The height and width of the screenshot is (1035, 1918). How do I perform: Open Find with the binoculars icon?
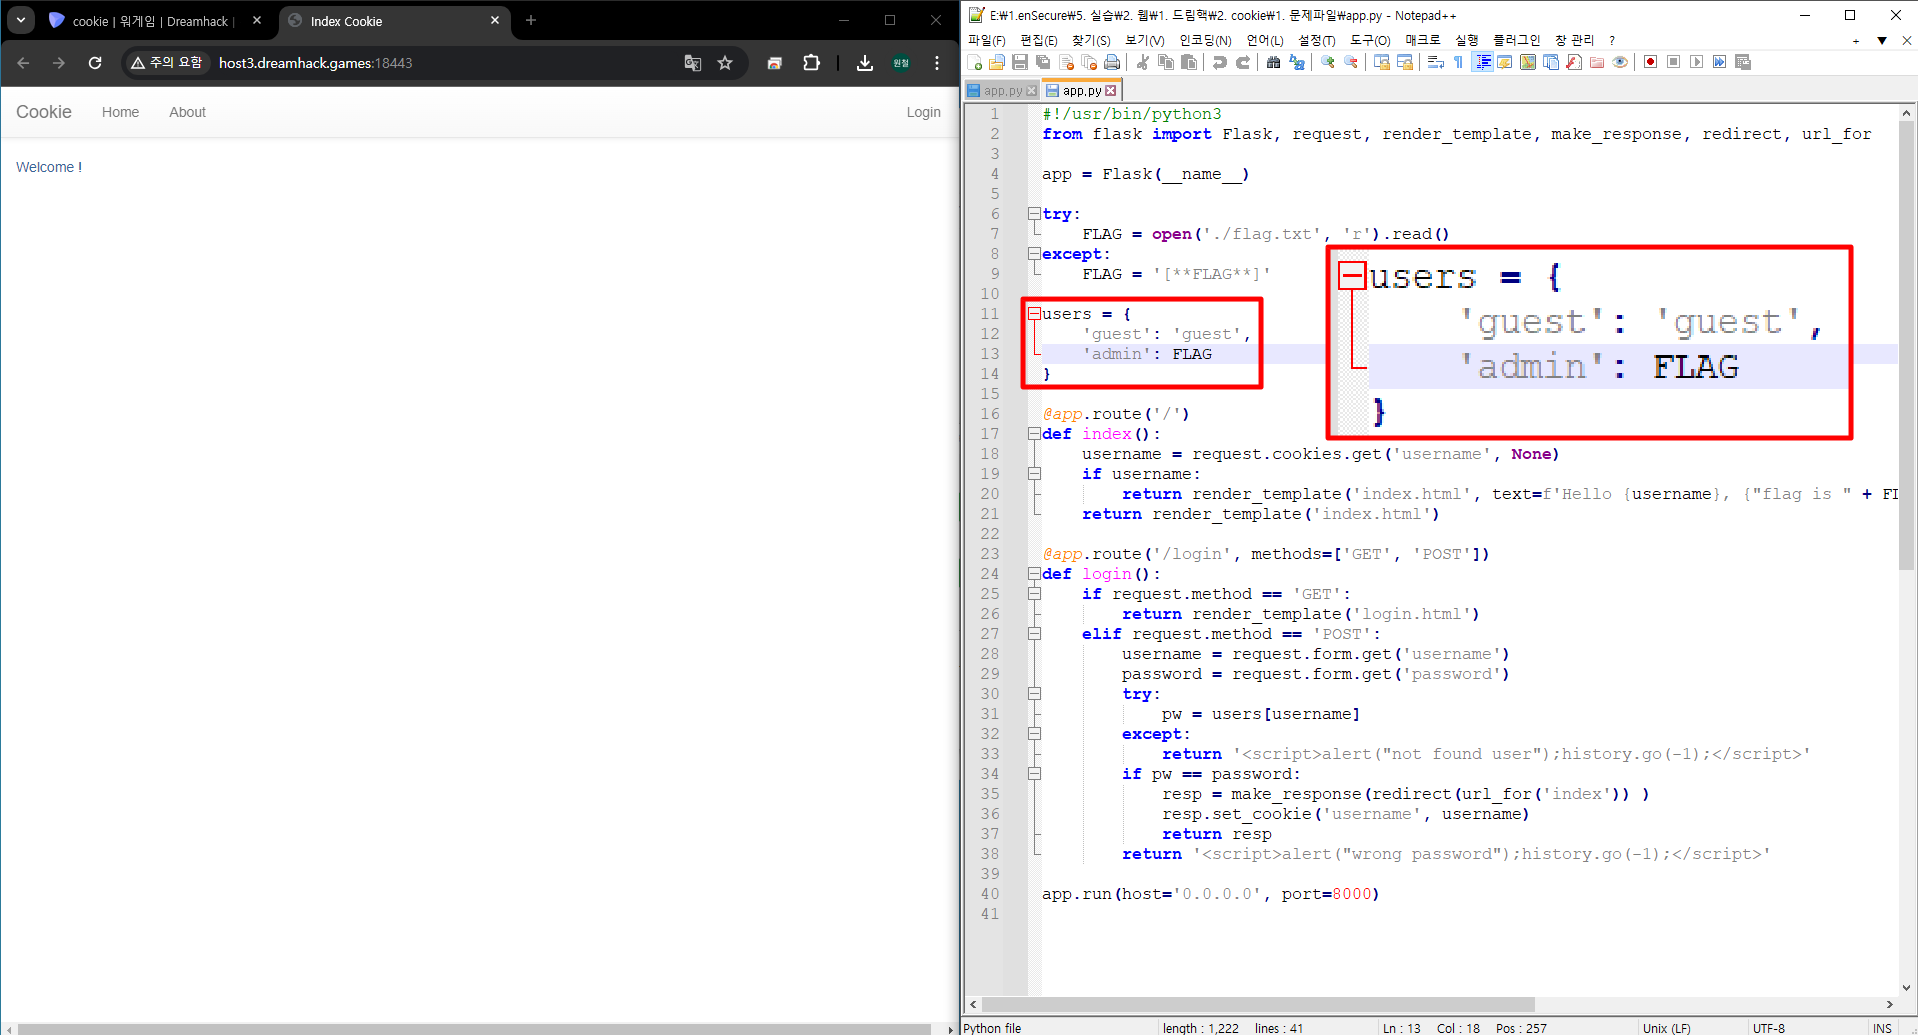point(1273,62)
